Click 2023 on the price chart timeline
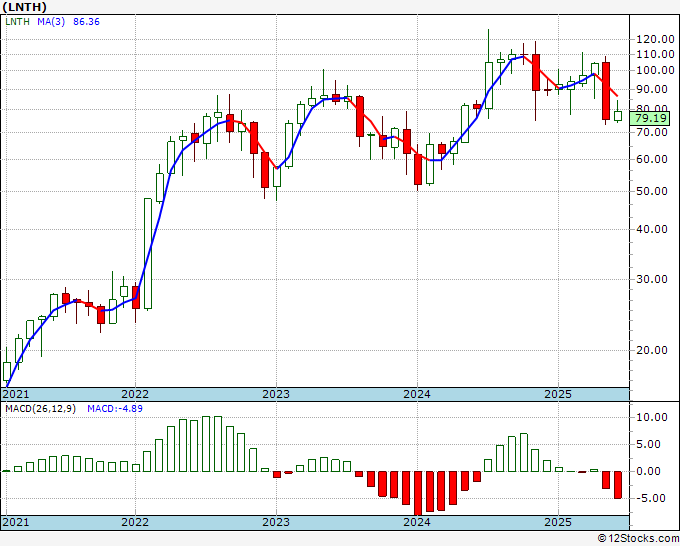Screen dimensions: 680x546 [x=276, y=394]
